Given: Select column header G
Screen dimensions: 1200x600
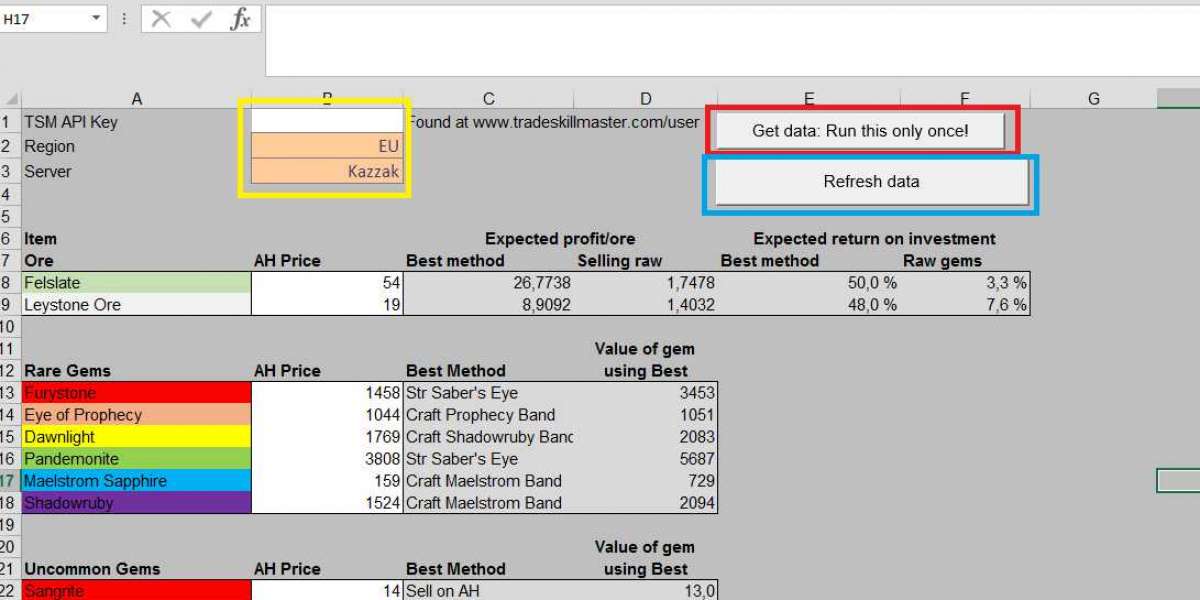Looking at the screenshot, I should pyautogui.click(x=1093, y=98).
